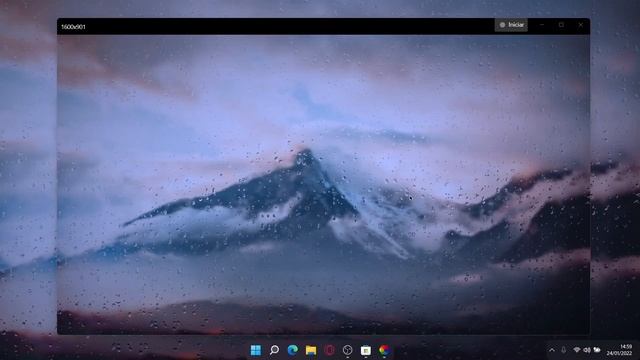Click the microphone tray icon

564,350
